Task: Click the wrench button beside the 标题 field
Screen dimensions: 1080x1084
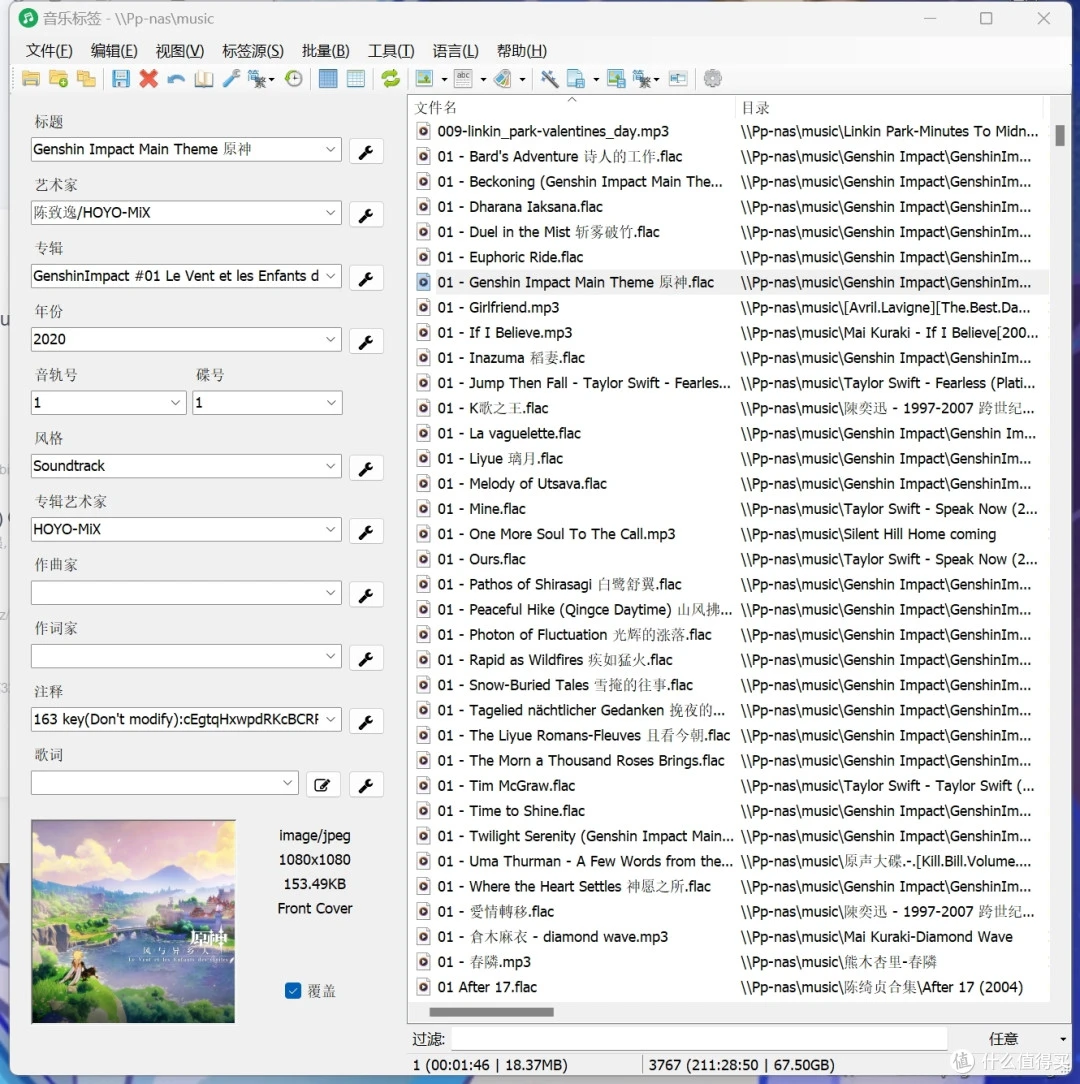Action: [365, 151]
